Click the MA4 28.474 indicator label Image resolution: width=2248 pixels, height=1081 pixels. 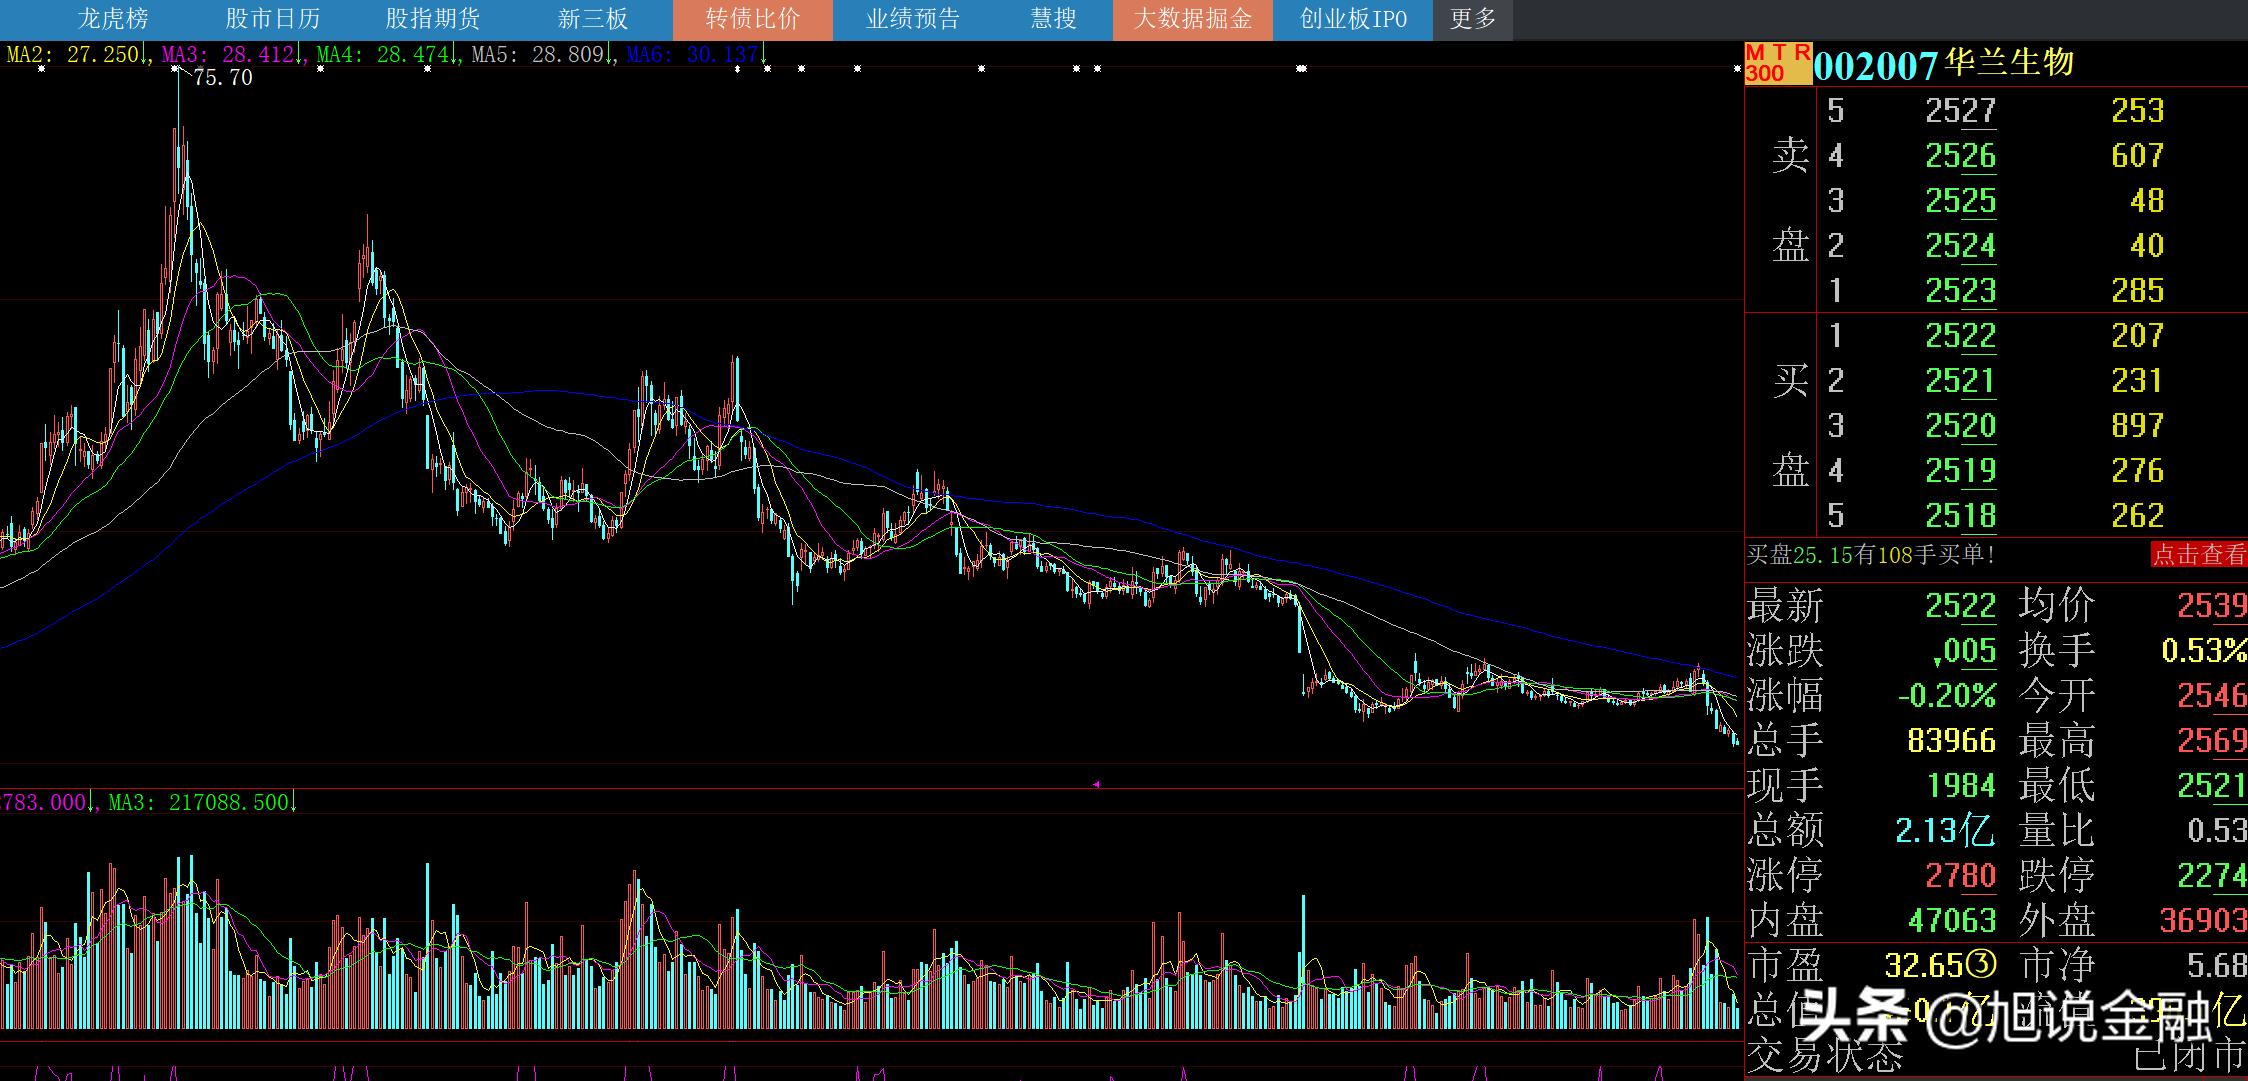tap(383, 55)
